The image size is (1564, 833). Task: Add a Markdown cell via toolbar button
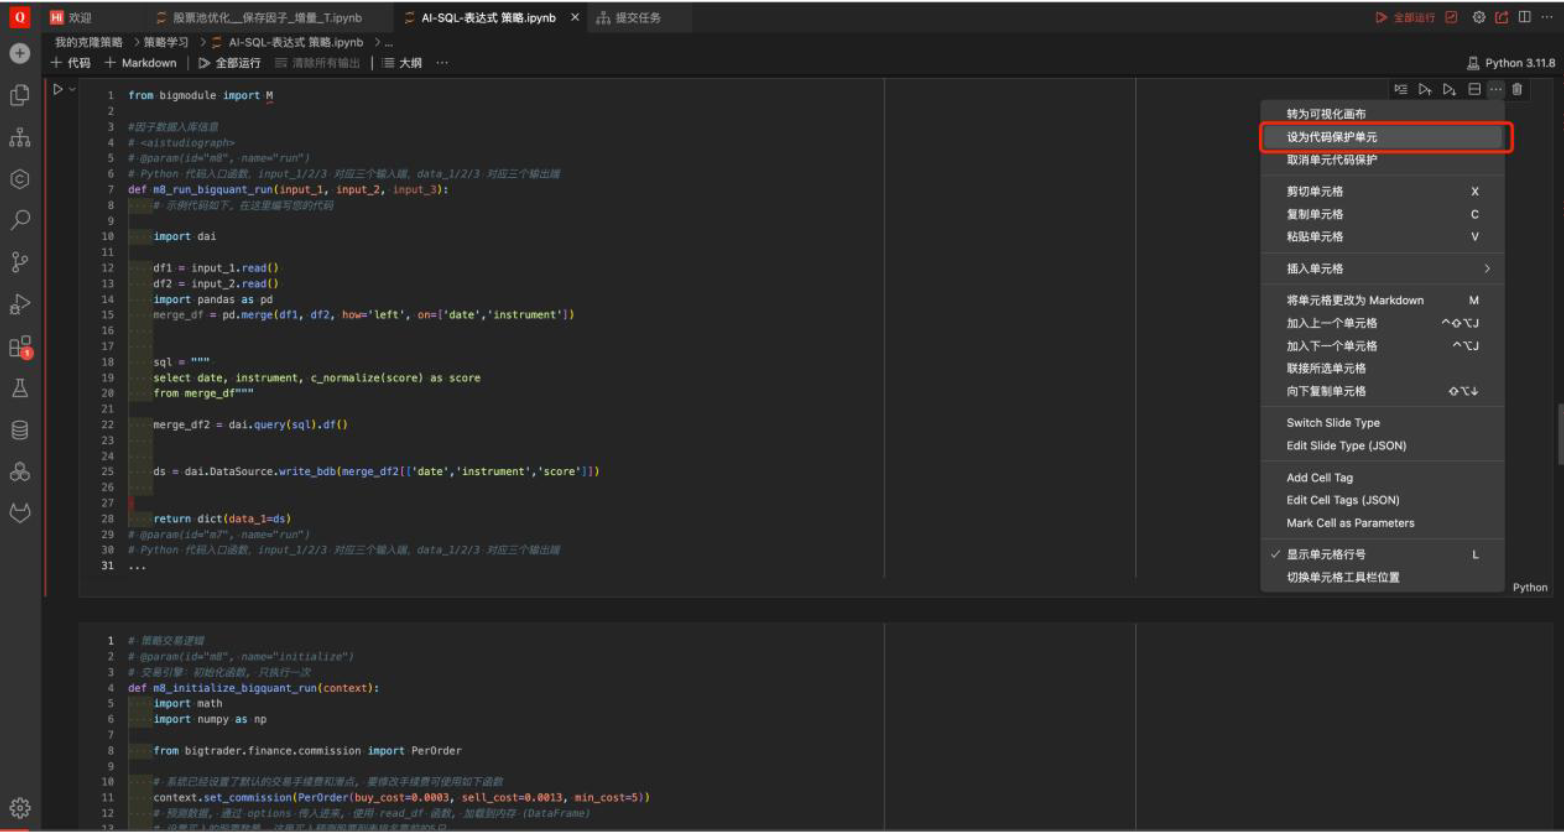[140, 63]
